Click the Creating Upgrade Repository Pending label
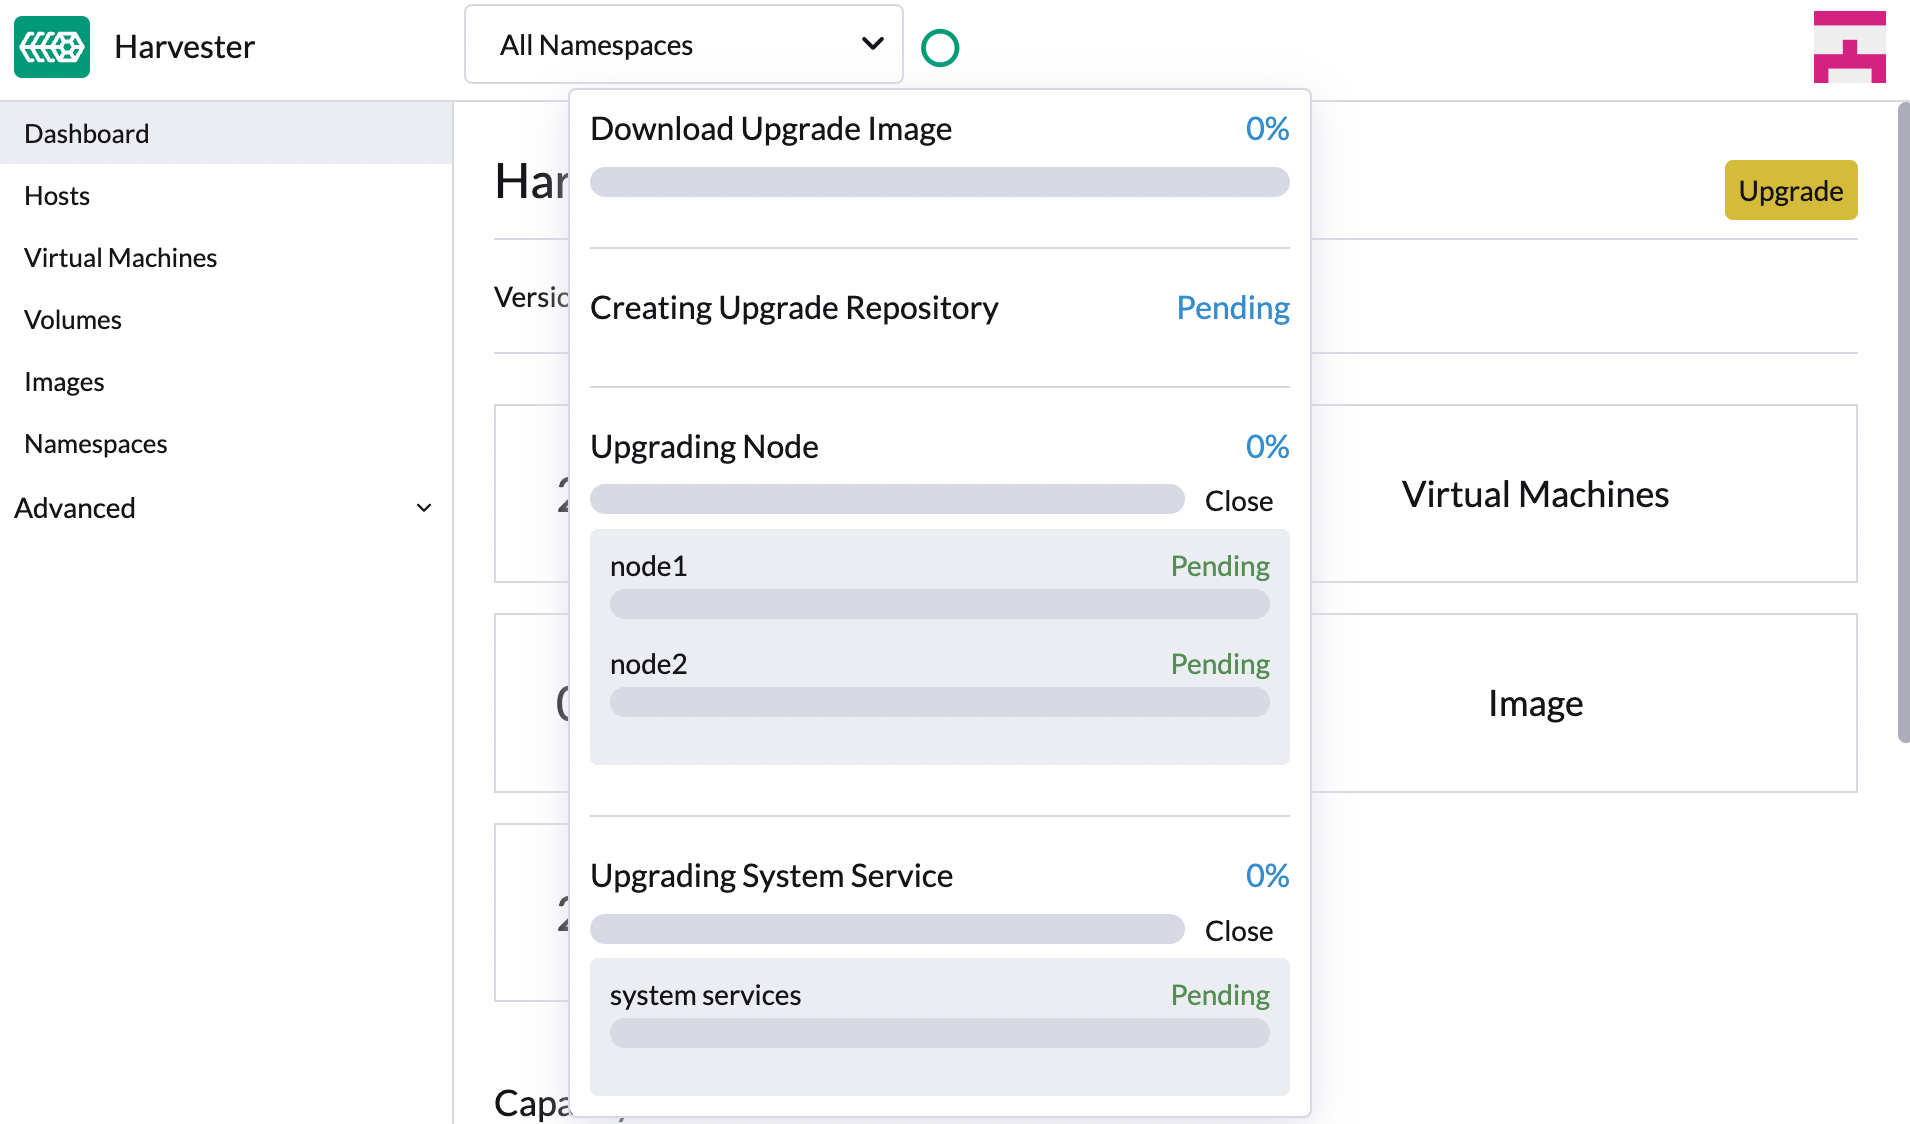Viewport: 1910px width, 1124px height. click(x=1232, y=307)
